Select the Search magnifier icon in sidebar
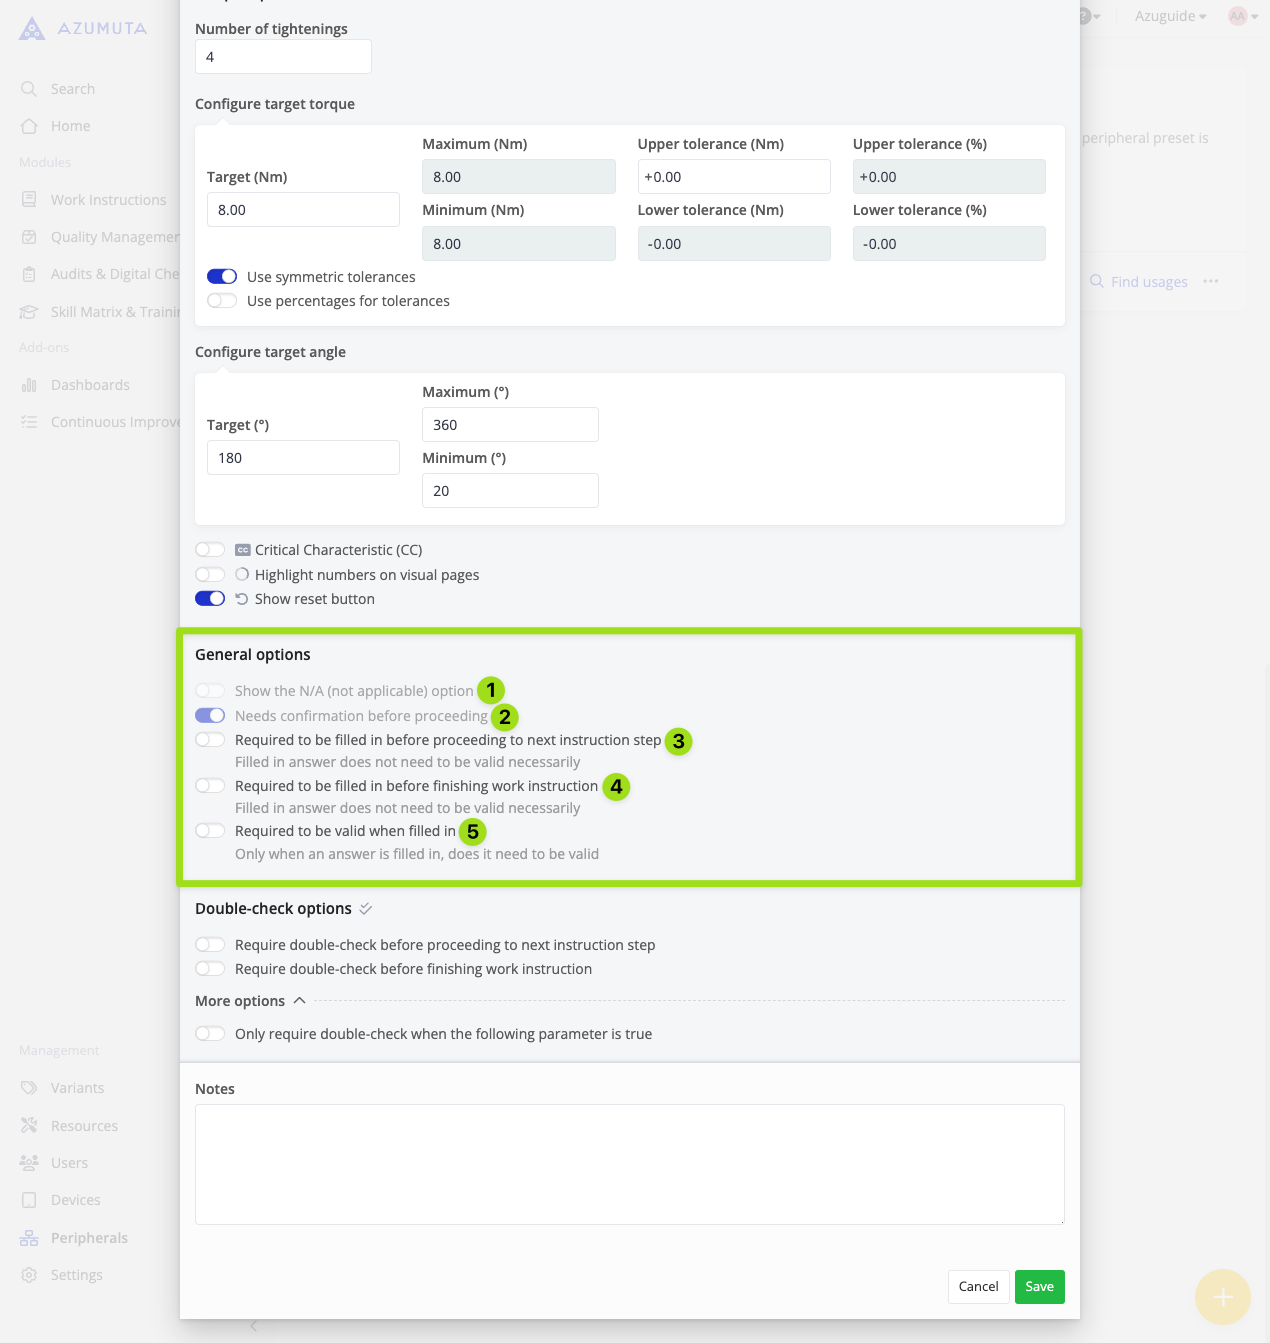 pyautogui.click(x=29, y=88)
